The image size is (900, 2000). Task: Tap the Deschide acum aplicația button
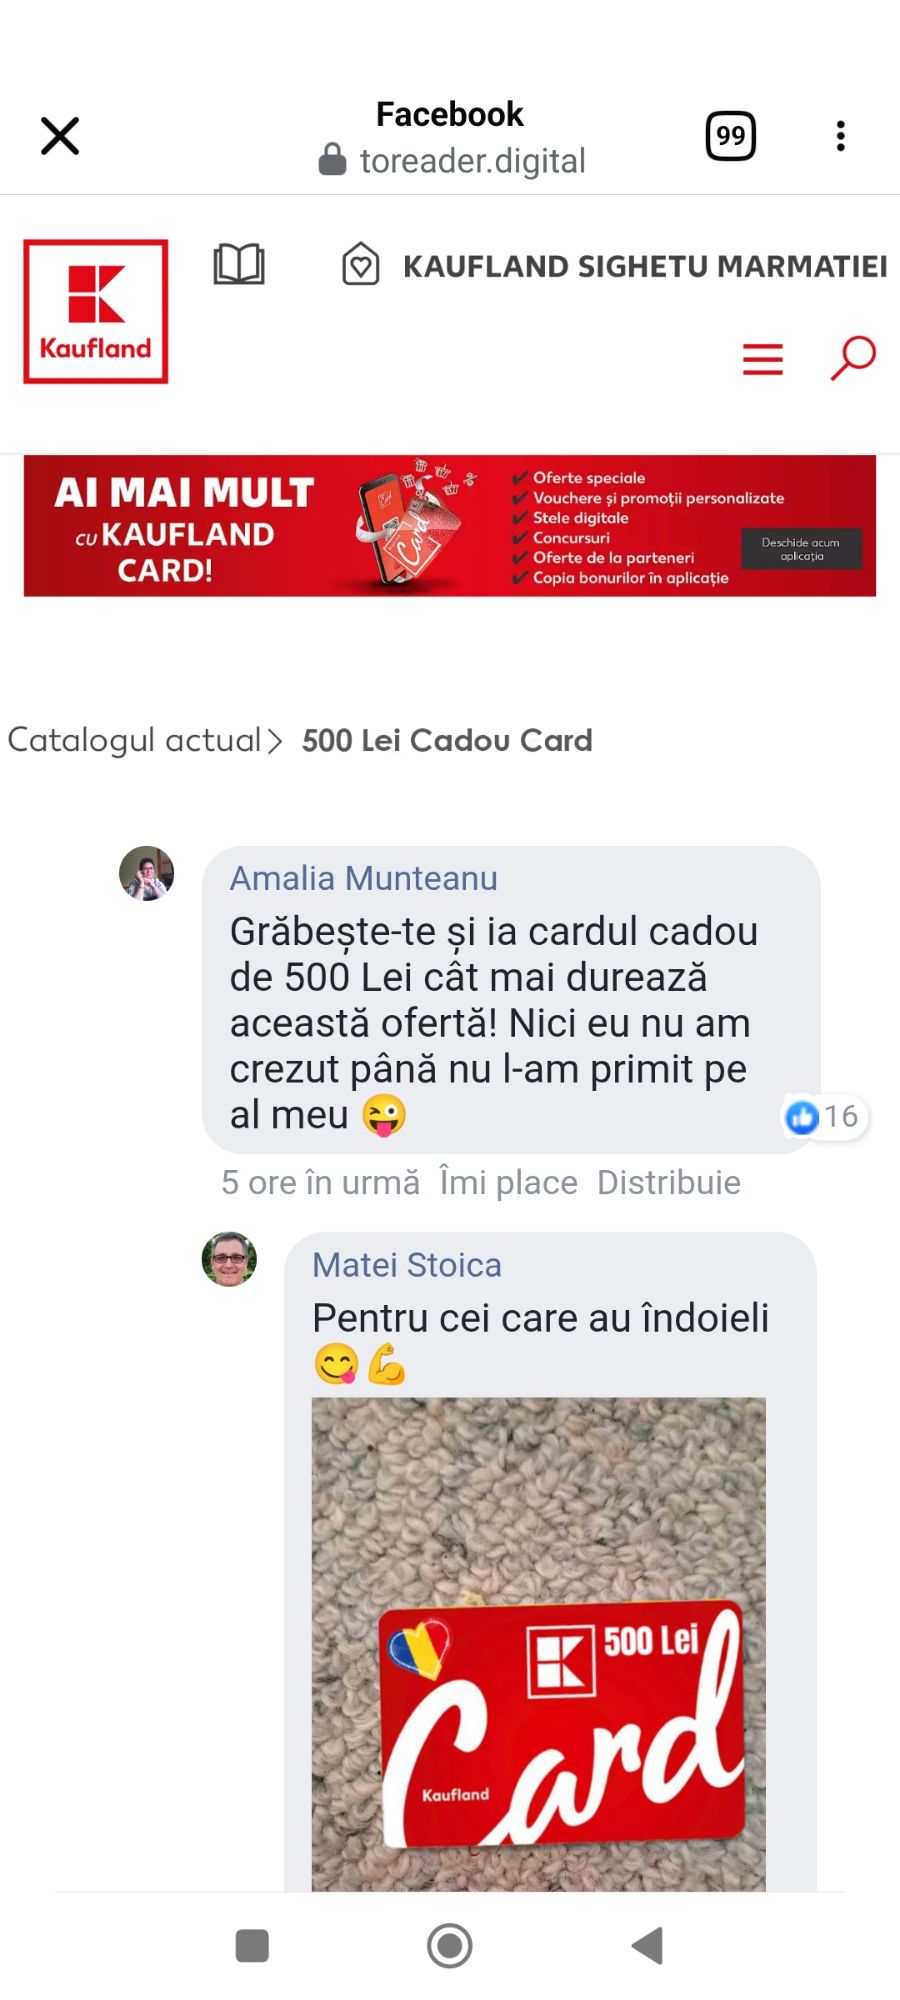pos(801,549)
